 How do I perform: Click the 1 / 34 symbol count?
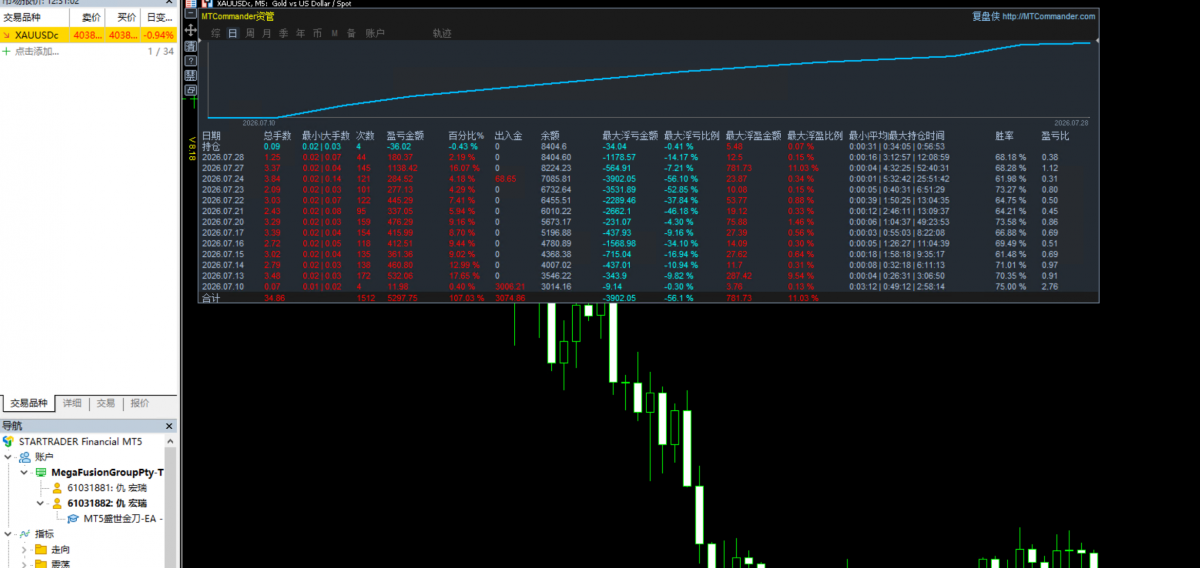161,51
